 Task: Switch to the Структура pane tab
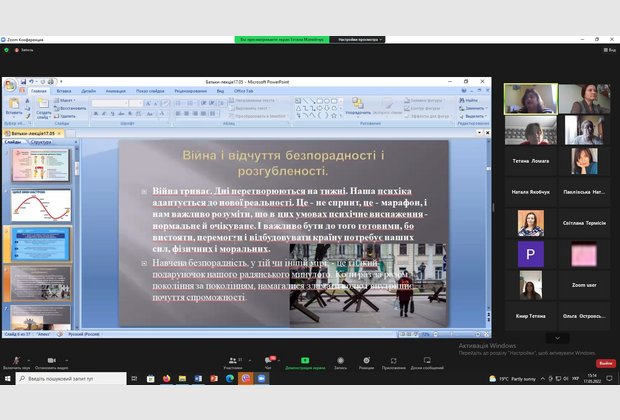[41, 142]
